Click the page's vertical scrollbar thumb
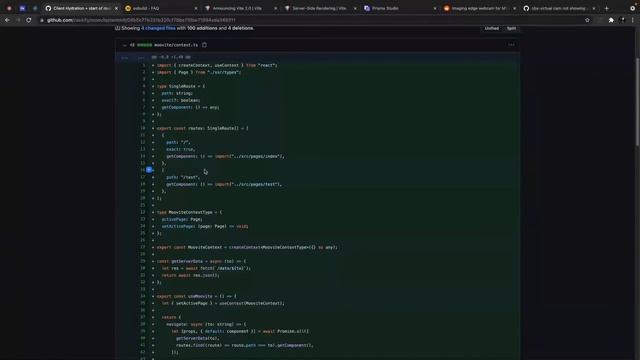 point(637,101)
